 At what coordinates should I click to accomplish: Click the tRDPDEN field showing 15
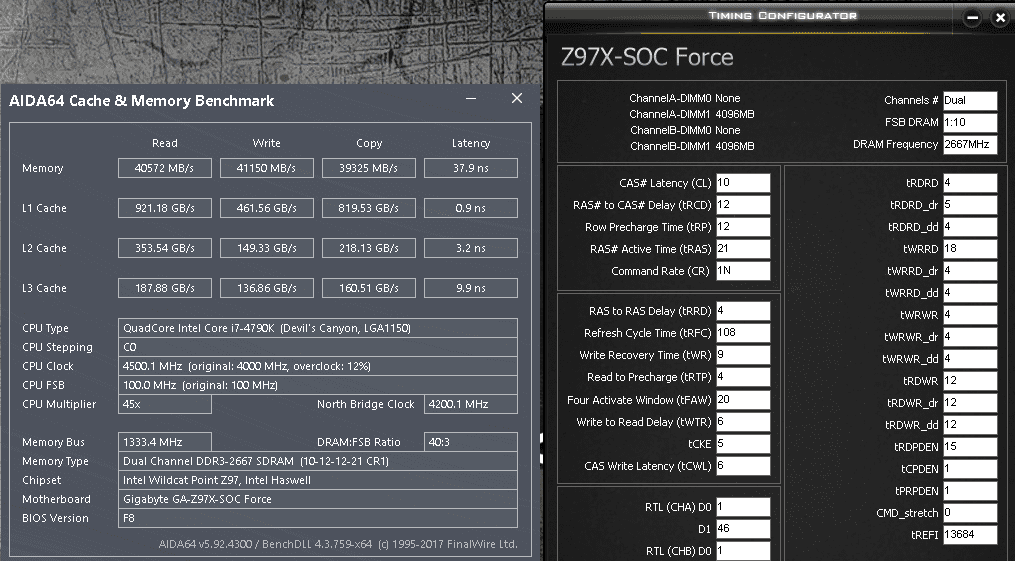pos(970,446)
